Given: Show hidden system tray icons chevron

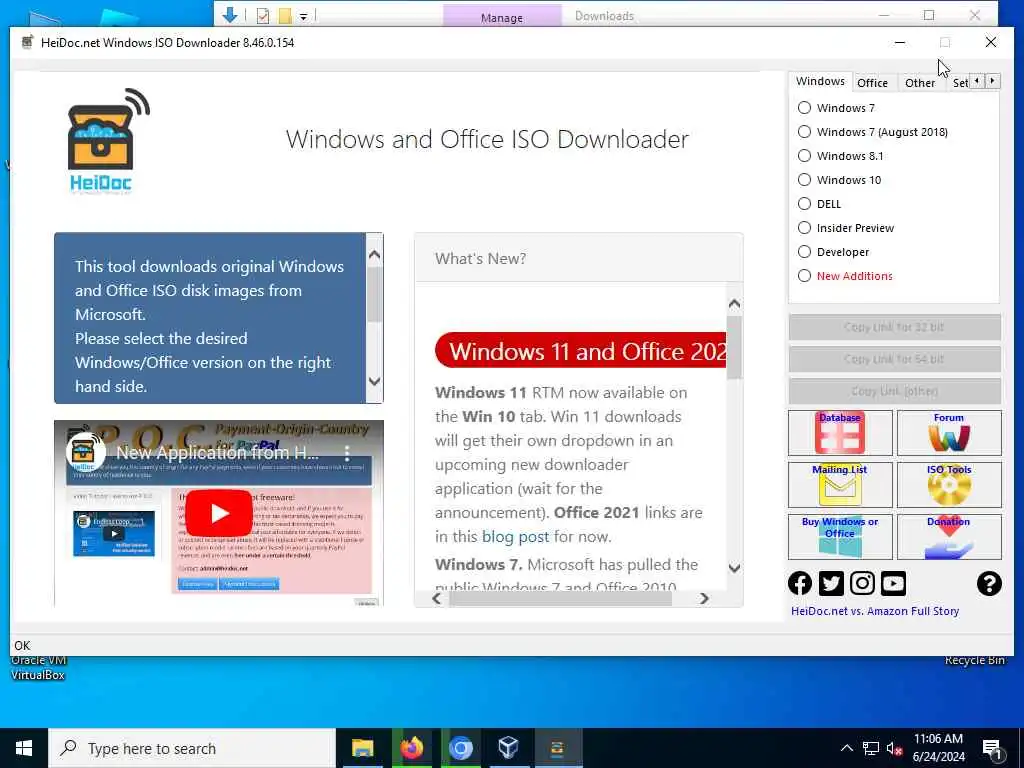Looking at the screenshot, I should click(846, 748).
